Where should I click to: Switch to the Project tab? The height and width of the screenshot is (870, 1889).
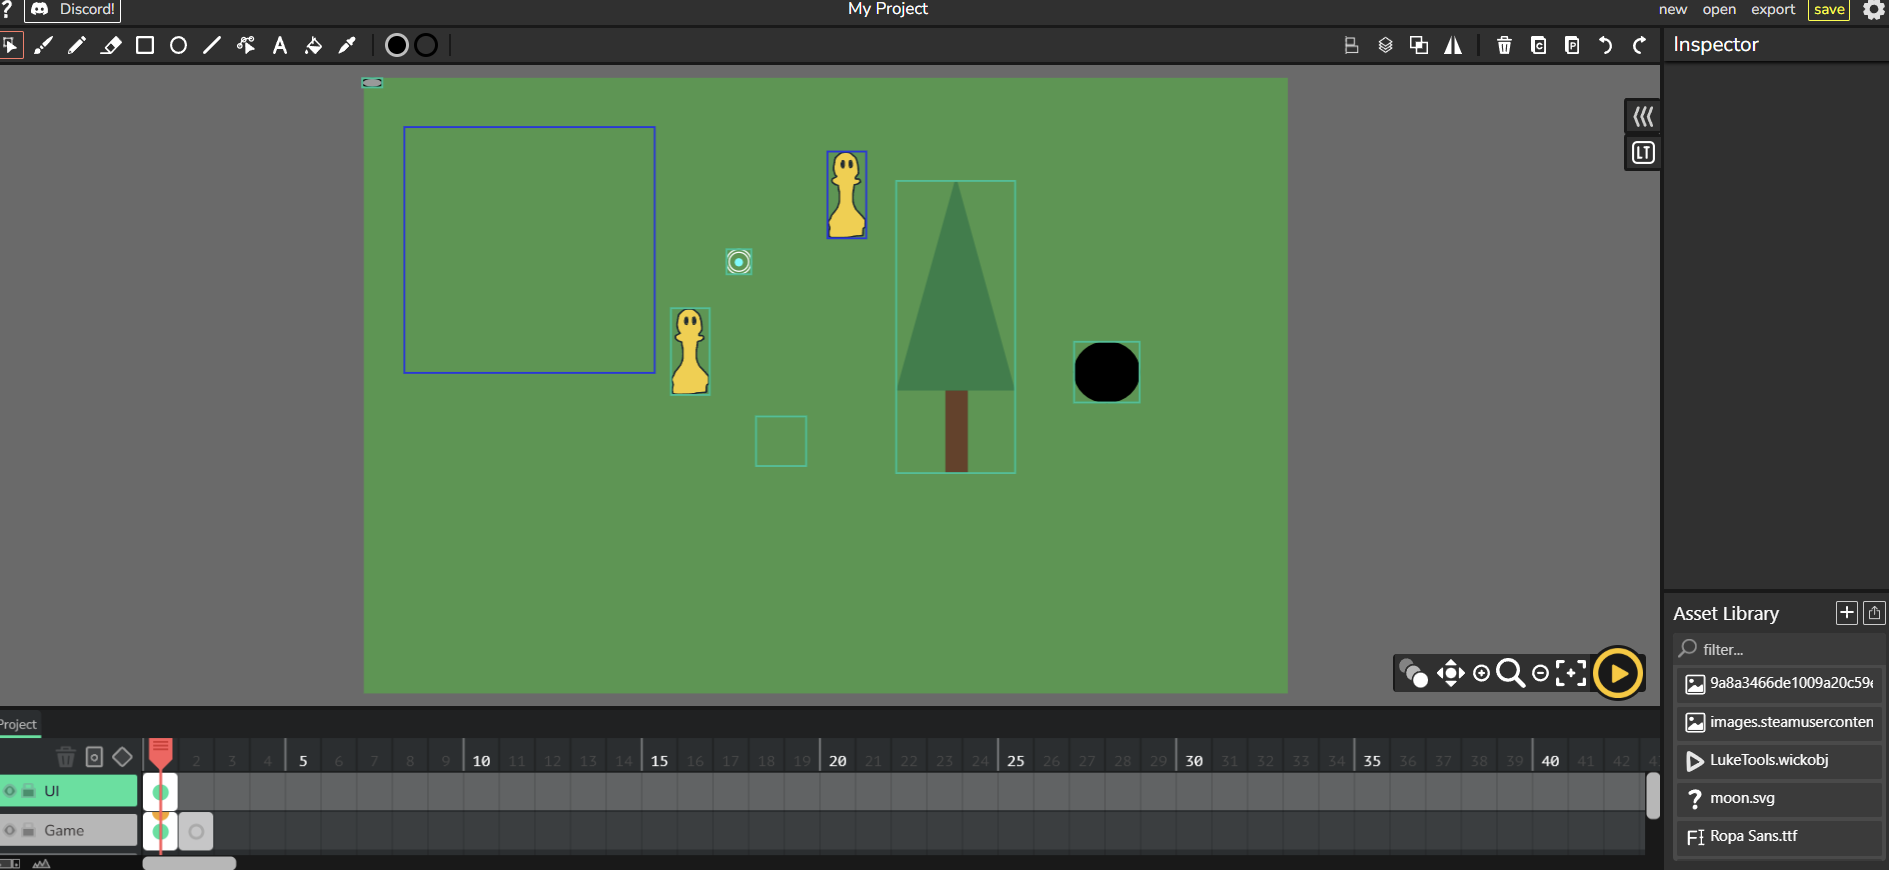(x=18, y=724)
